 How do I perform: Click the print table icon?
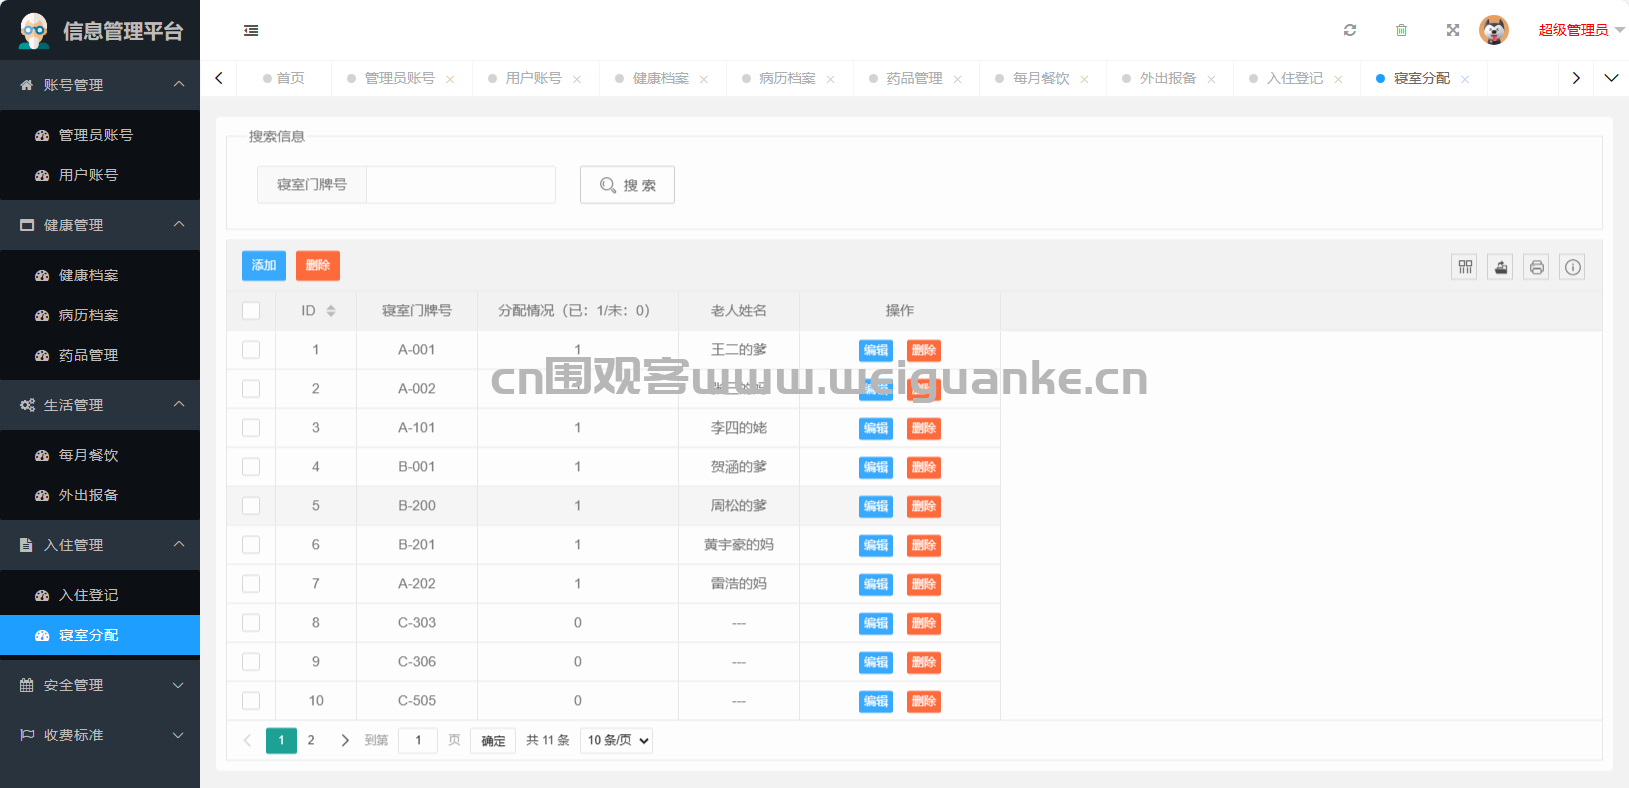click(x=1536, y=267)
